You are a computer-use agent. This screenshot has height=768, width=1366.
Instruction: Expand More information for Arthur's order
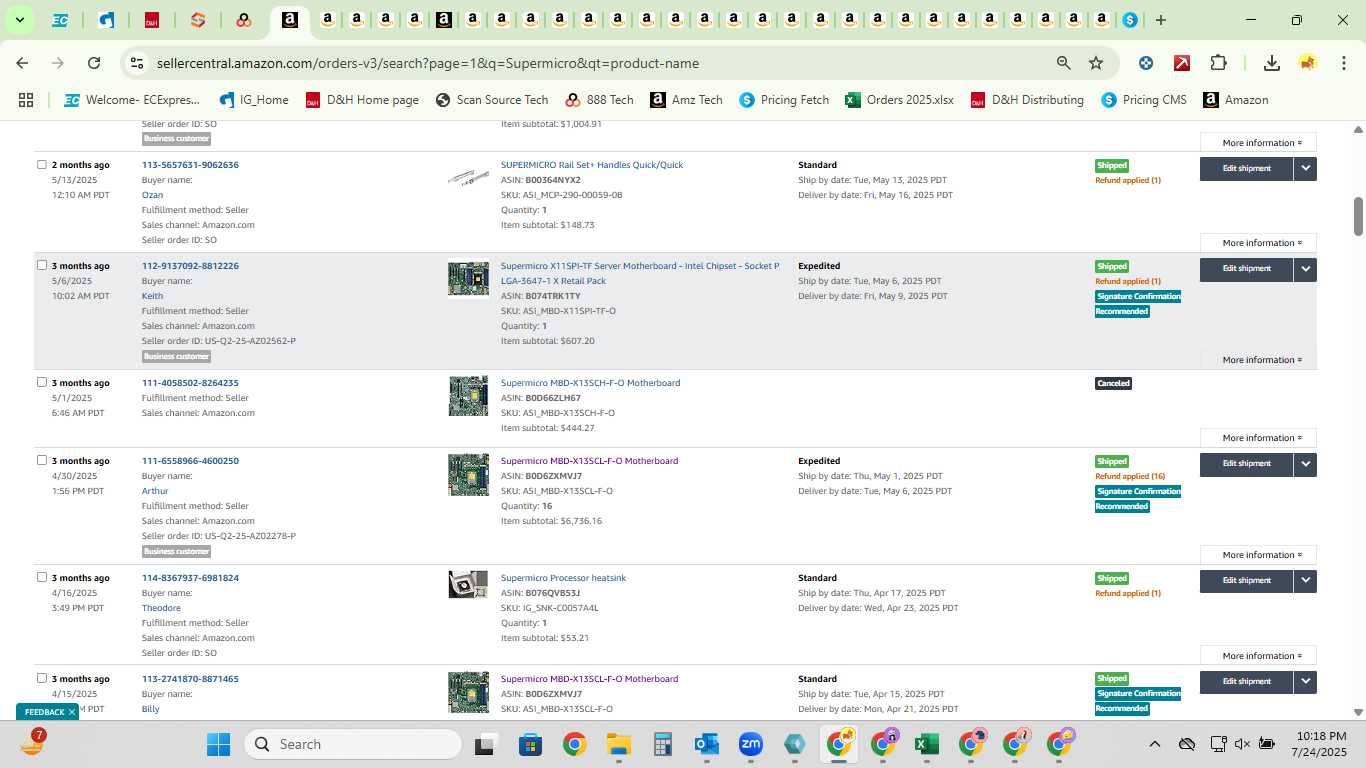click(1257, 555)
